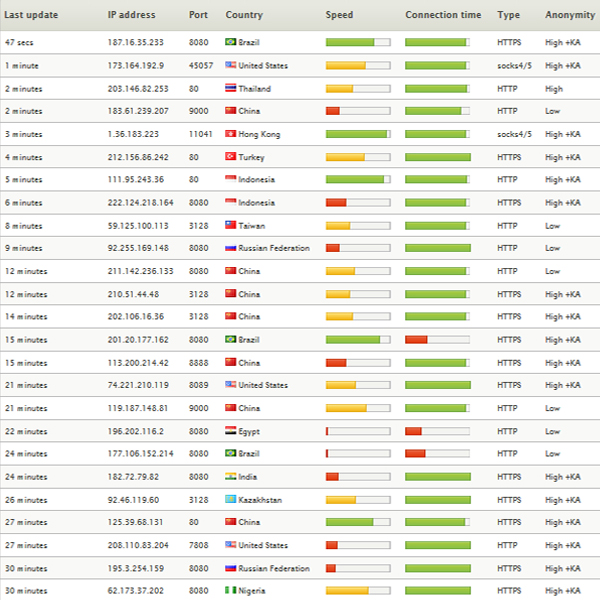Click connection time bar for 196.202.116.2
The width and height of the screenshot is (600, 600).
click(437, 431)
